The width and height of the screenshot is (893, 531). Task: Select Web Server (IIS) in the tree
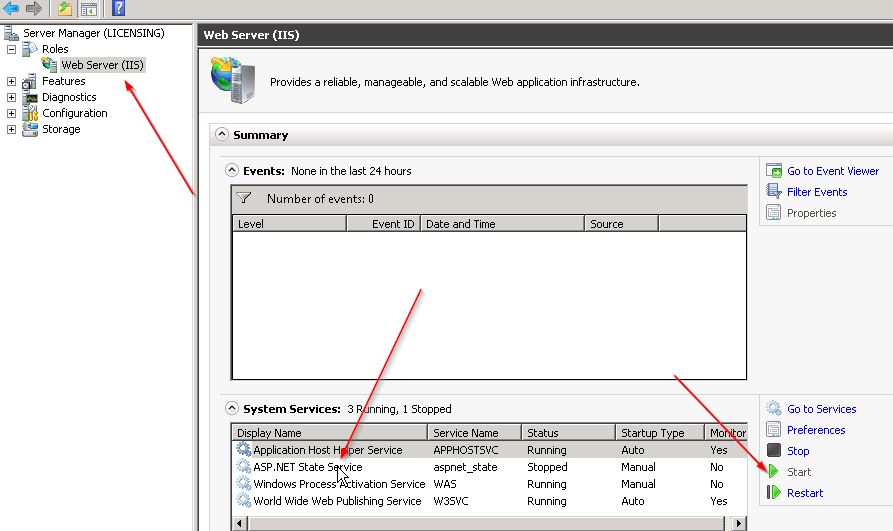point(103,65)
